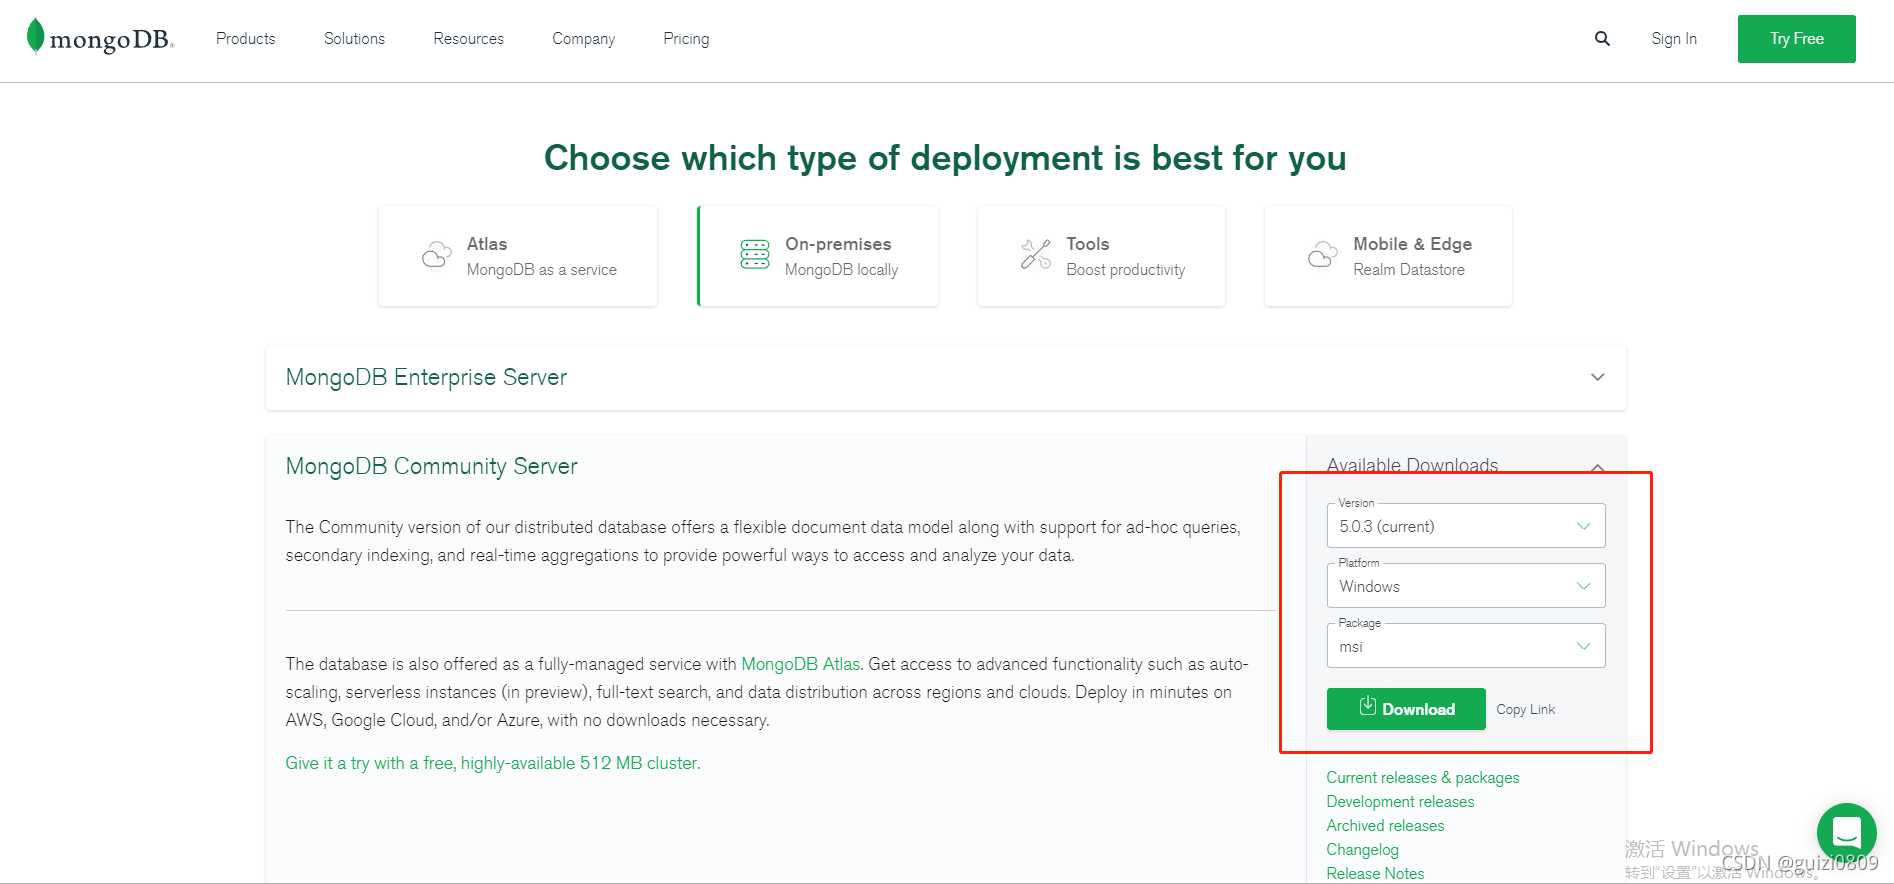Open the MongoDB Atlas inline link

[x=800, y=664]
